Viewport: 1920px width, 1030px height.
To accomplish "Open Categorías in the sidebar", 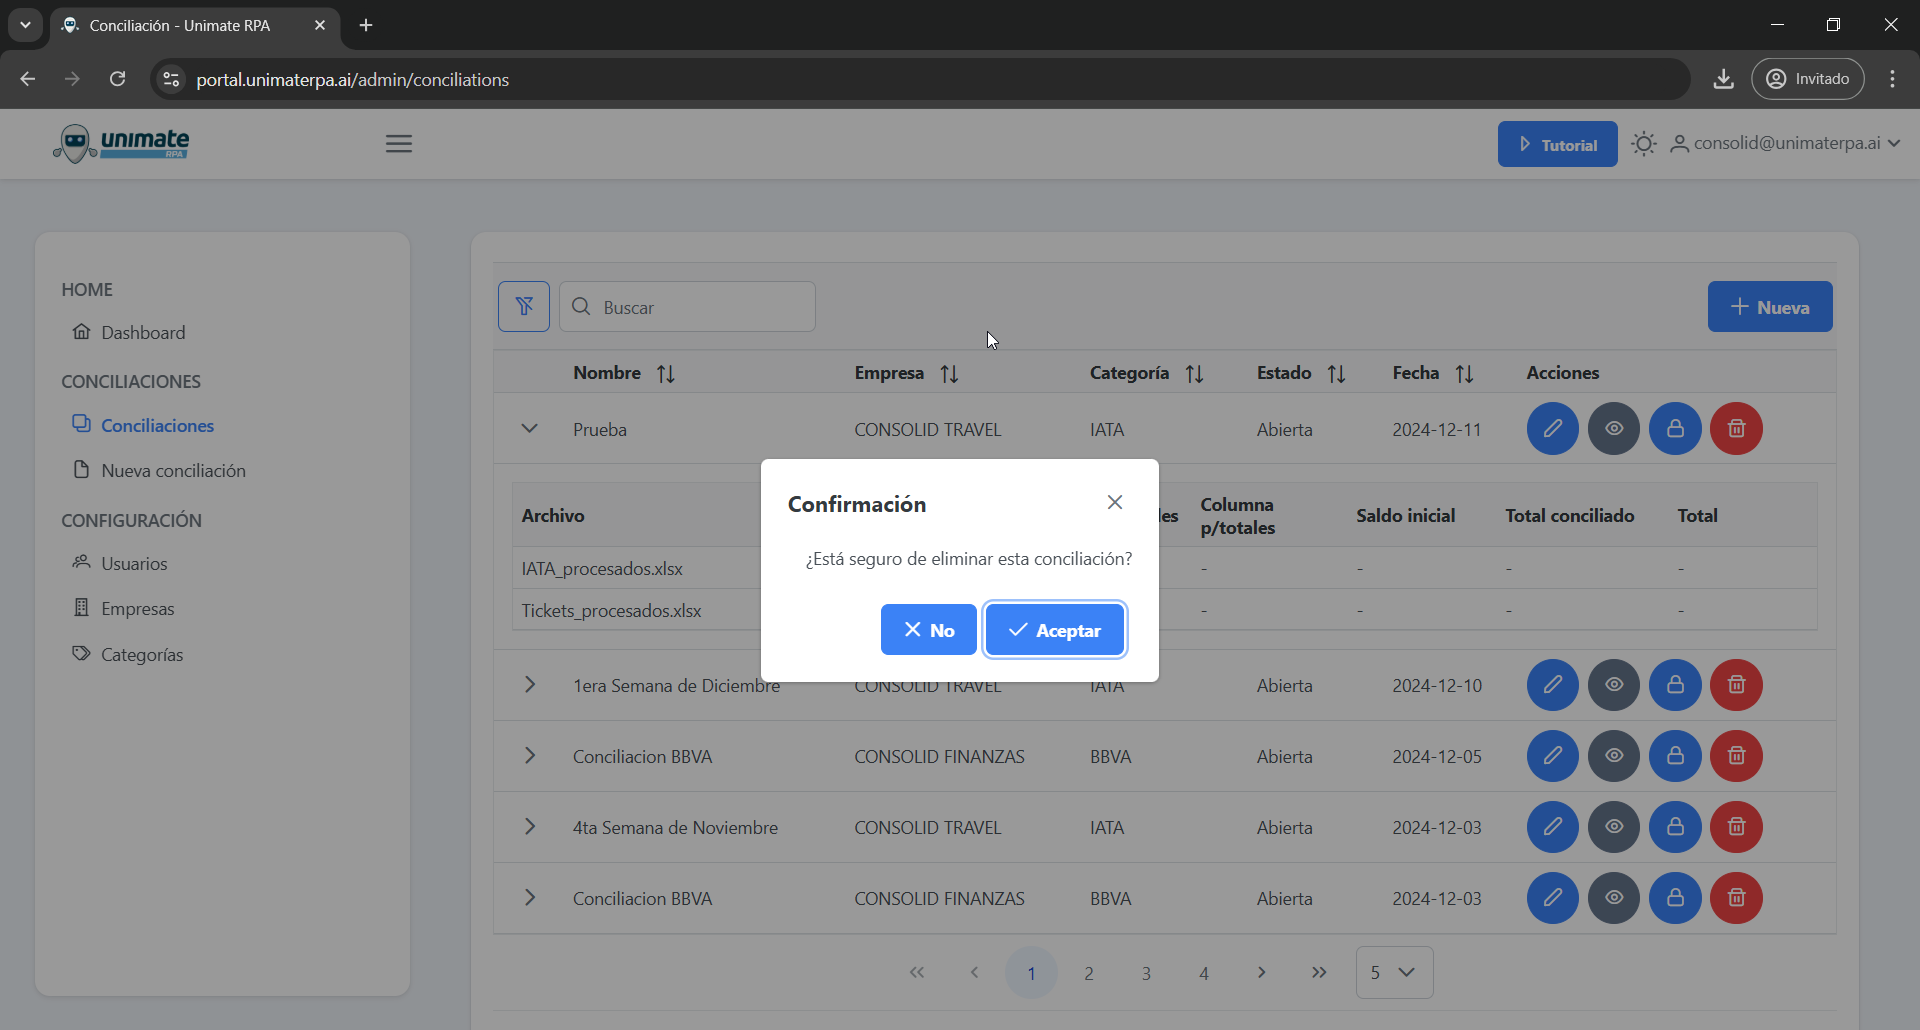I will click(127, 654).
